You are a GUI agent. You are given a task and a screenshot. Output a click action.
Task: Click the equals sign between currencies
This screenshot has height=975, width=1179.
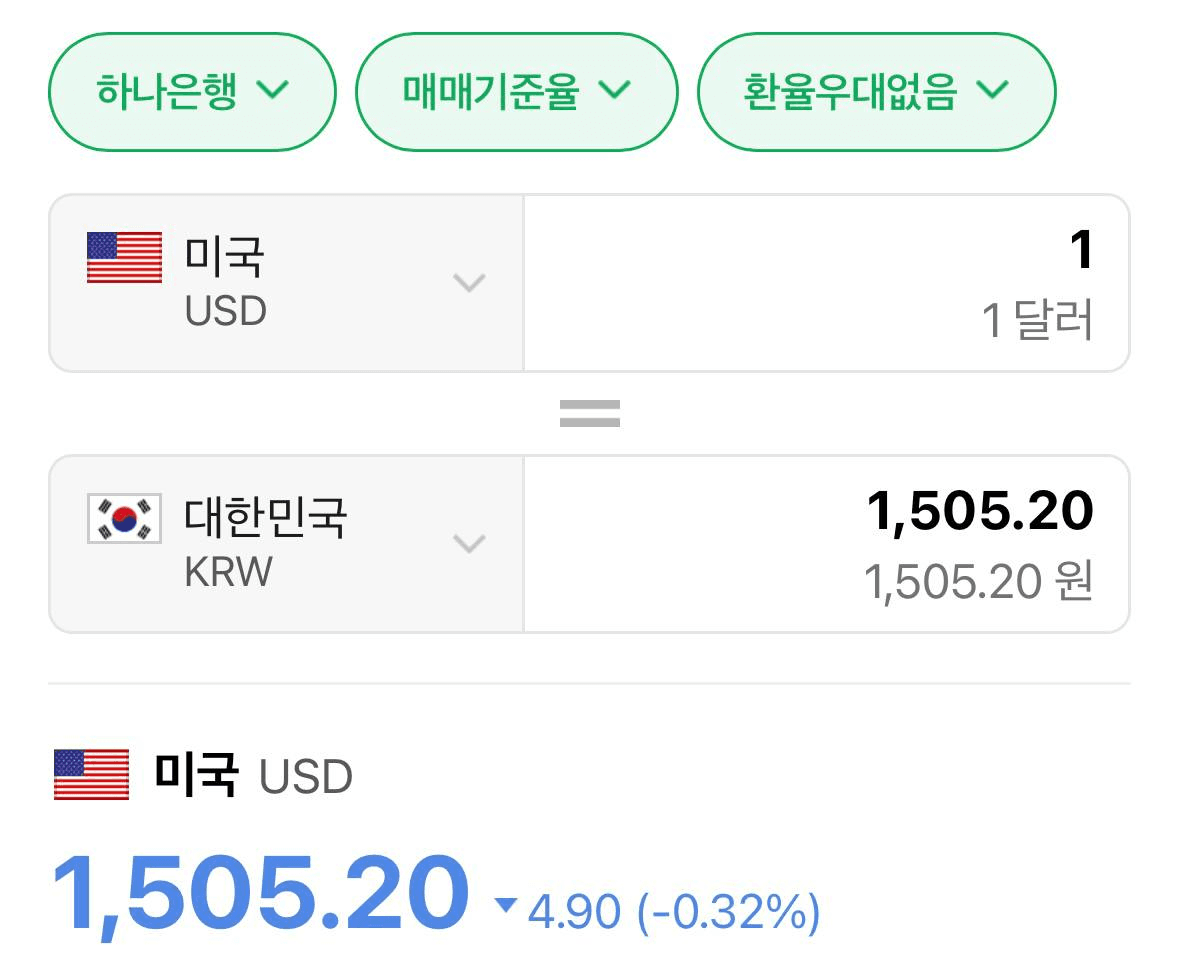590,414
